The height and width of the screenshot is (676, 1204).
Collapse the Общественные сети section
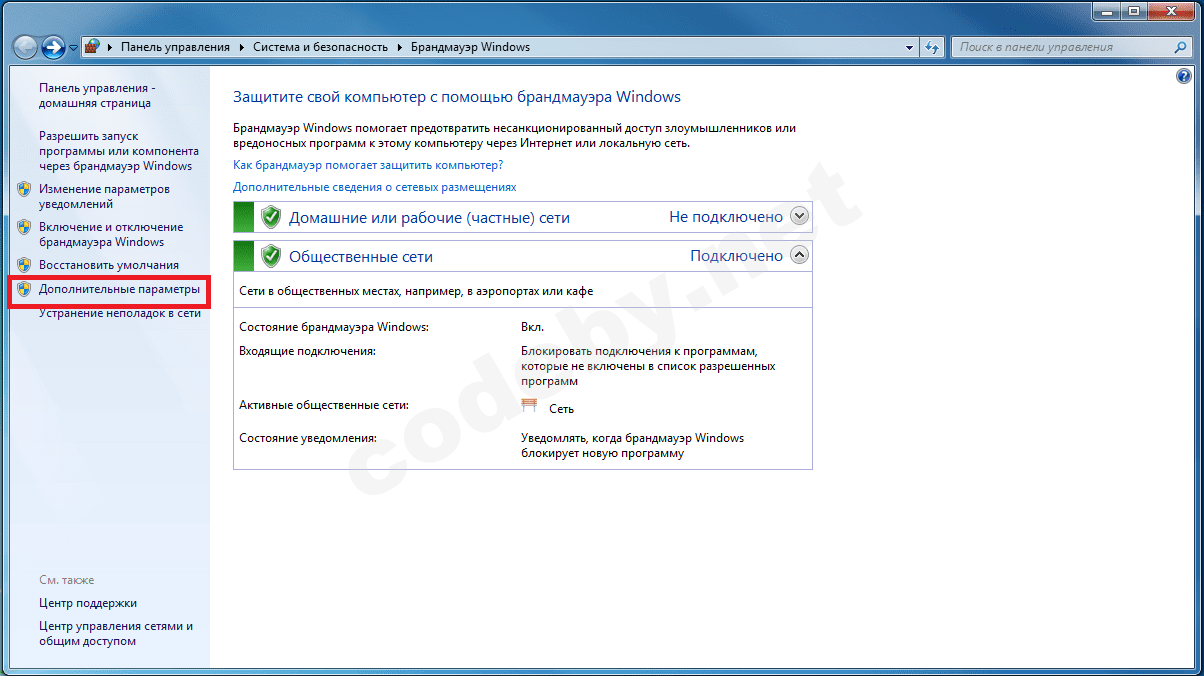pos(798,255)
